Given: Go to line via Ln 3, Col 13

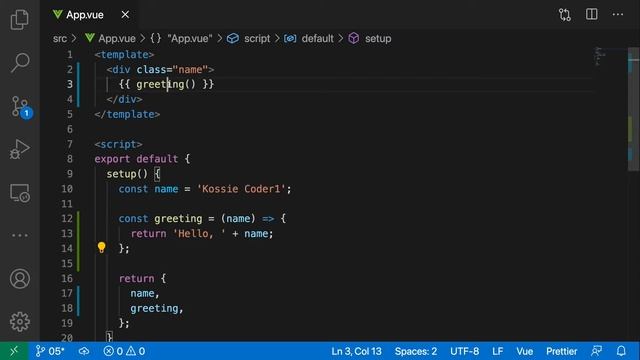Looking at the screenshot, I should coord(356,351).
